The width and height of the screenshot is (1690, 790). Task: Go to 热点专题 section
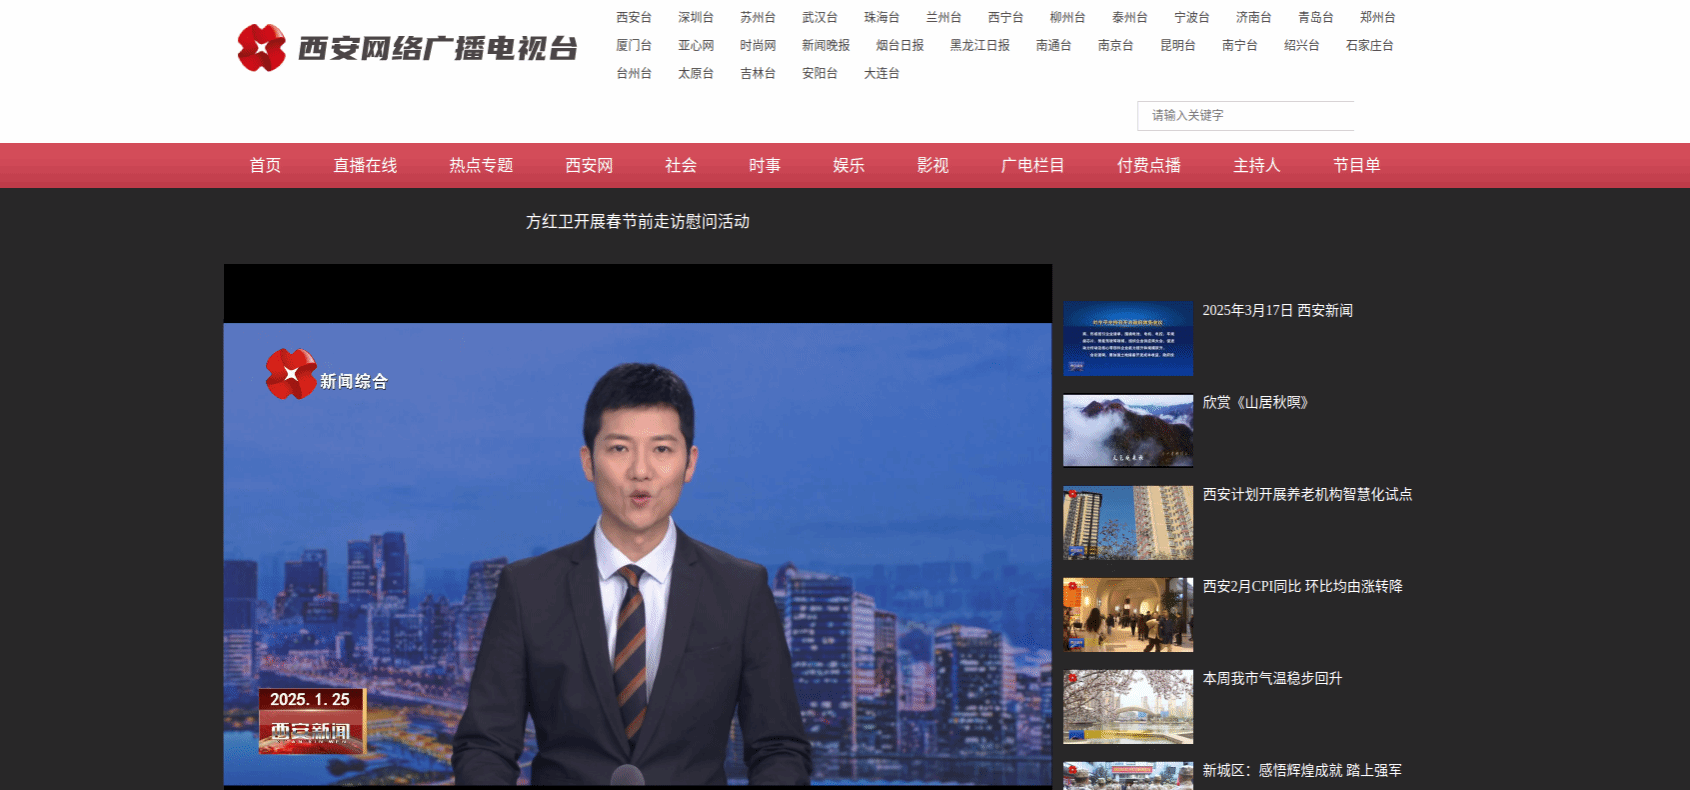pos(481,166)
